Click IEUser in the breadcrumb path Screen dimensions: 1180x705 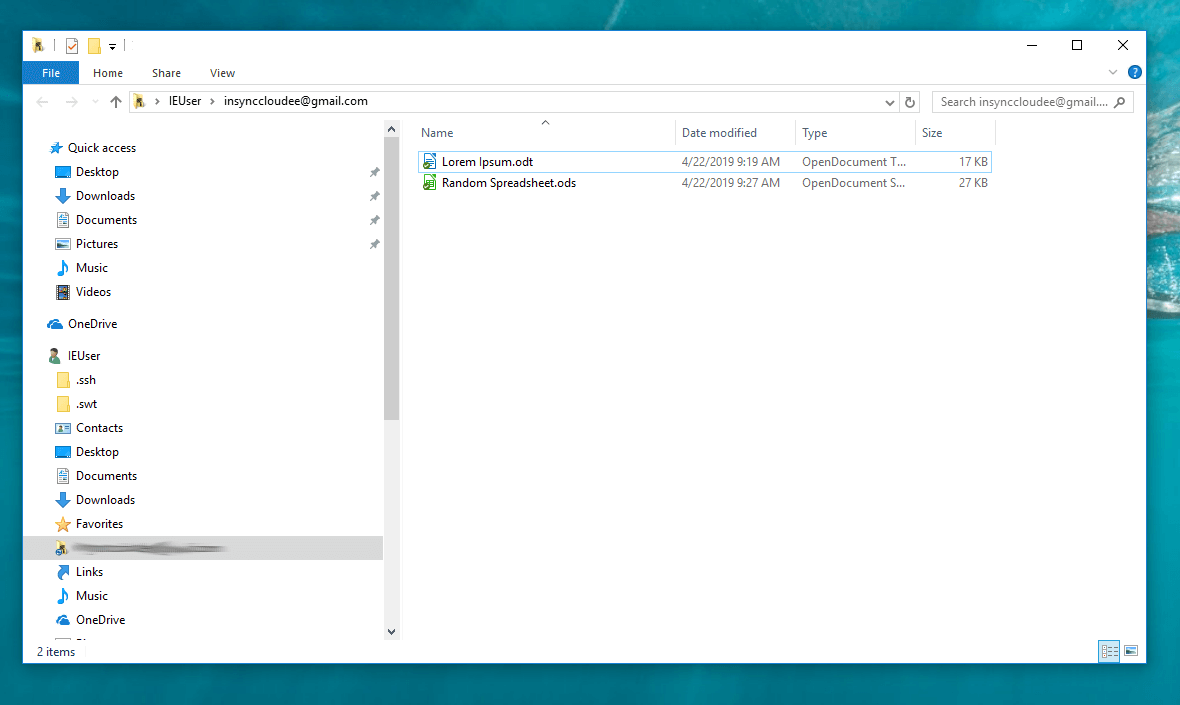[185, 101]
